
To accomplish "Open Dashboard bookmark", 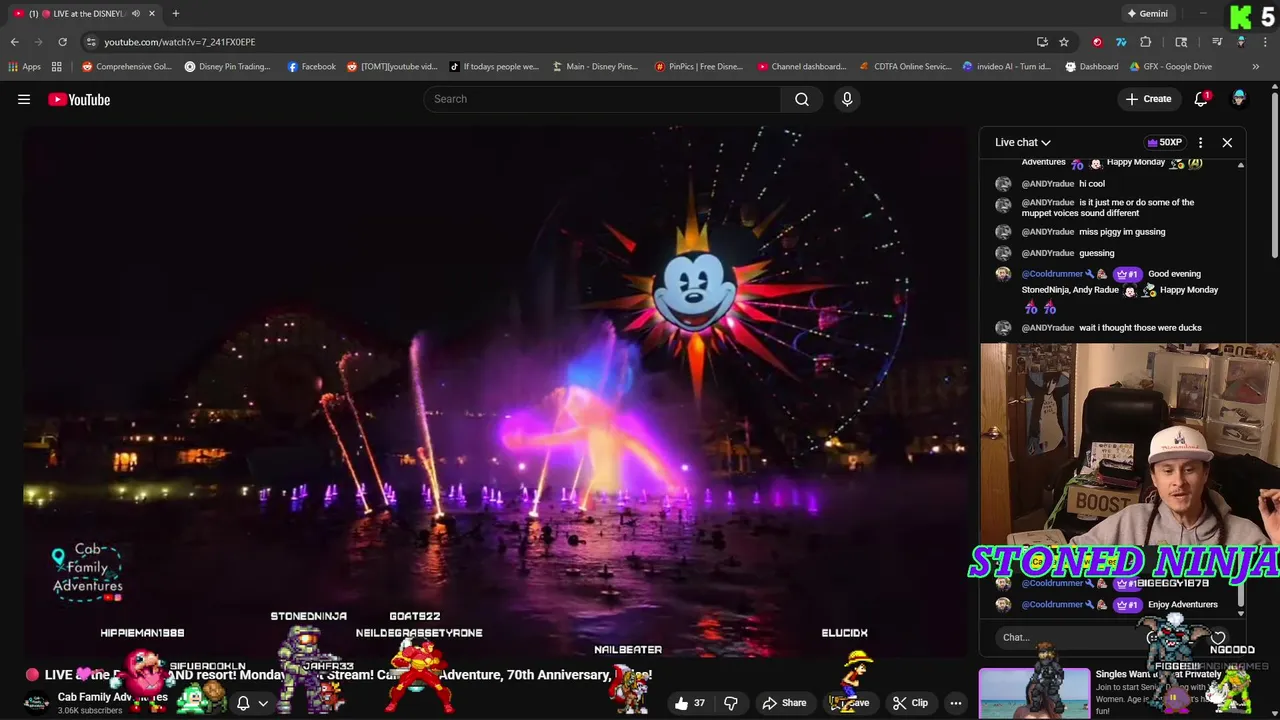I will 1091,67.
